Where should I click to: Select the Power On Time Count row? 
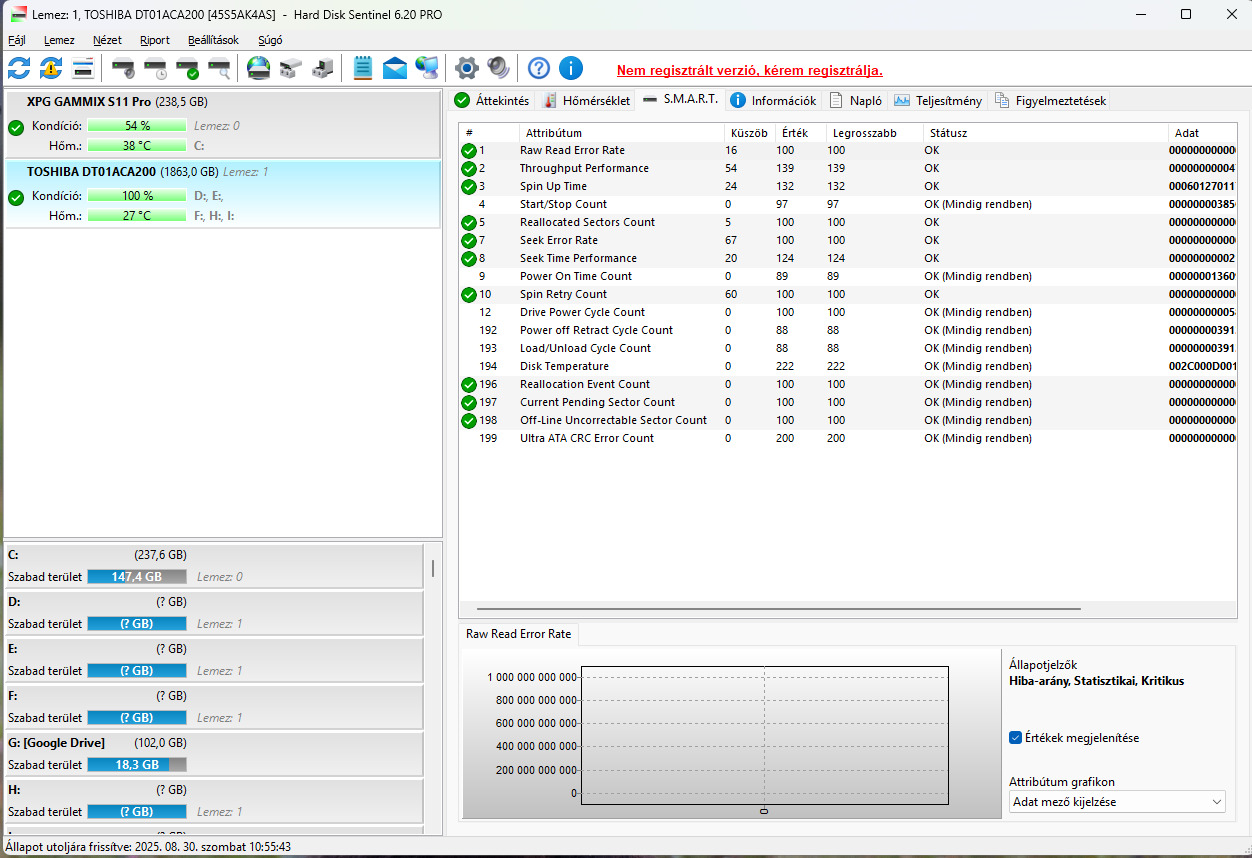click(x=848, y=276)
